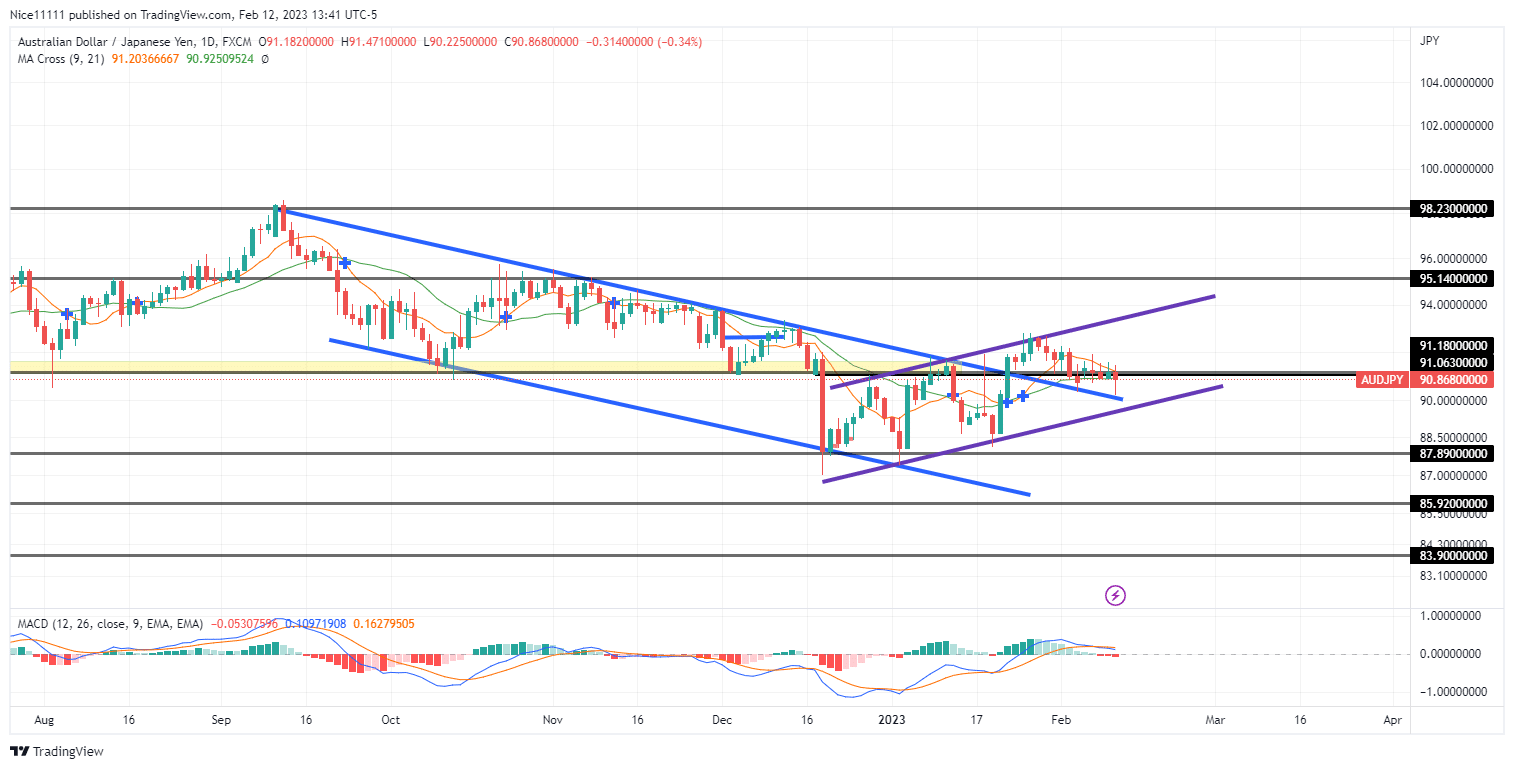
Task: Select the 95.14000000 price level label
Action: click(1454, 278)
